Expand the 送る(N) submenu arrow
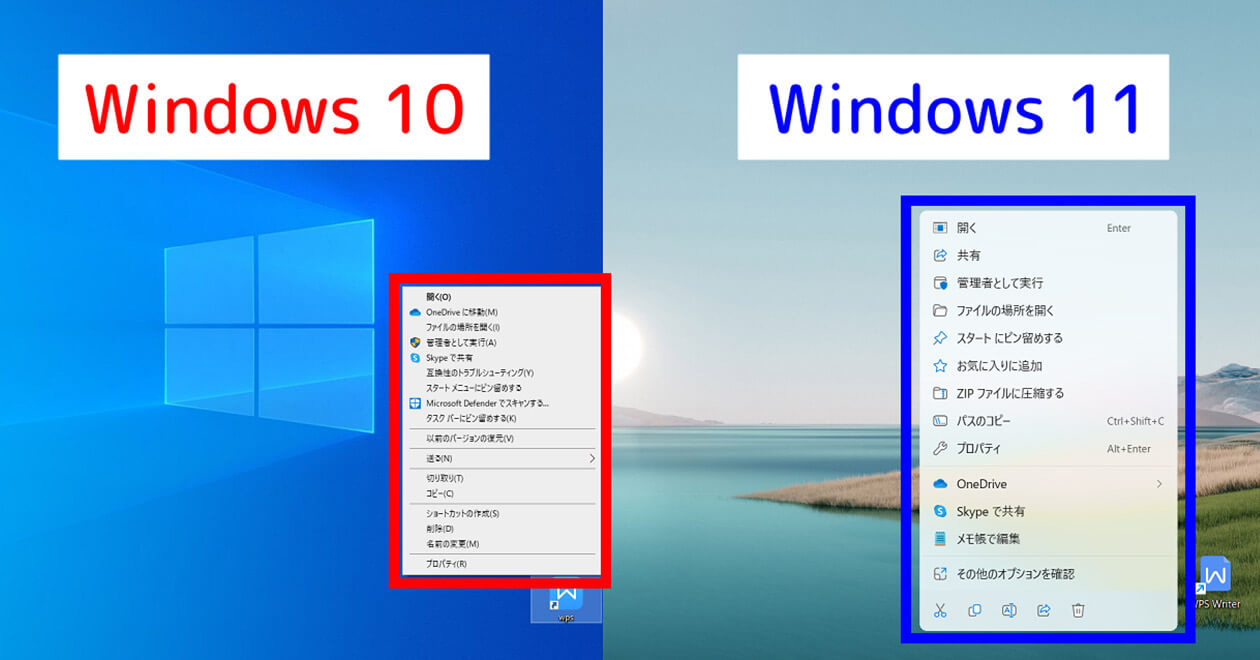This screenshot has height=660, width=1260. click(x=592, y=459)
